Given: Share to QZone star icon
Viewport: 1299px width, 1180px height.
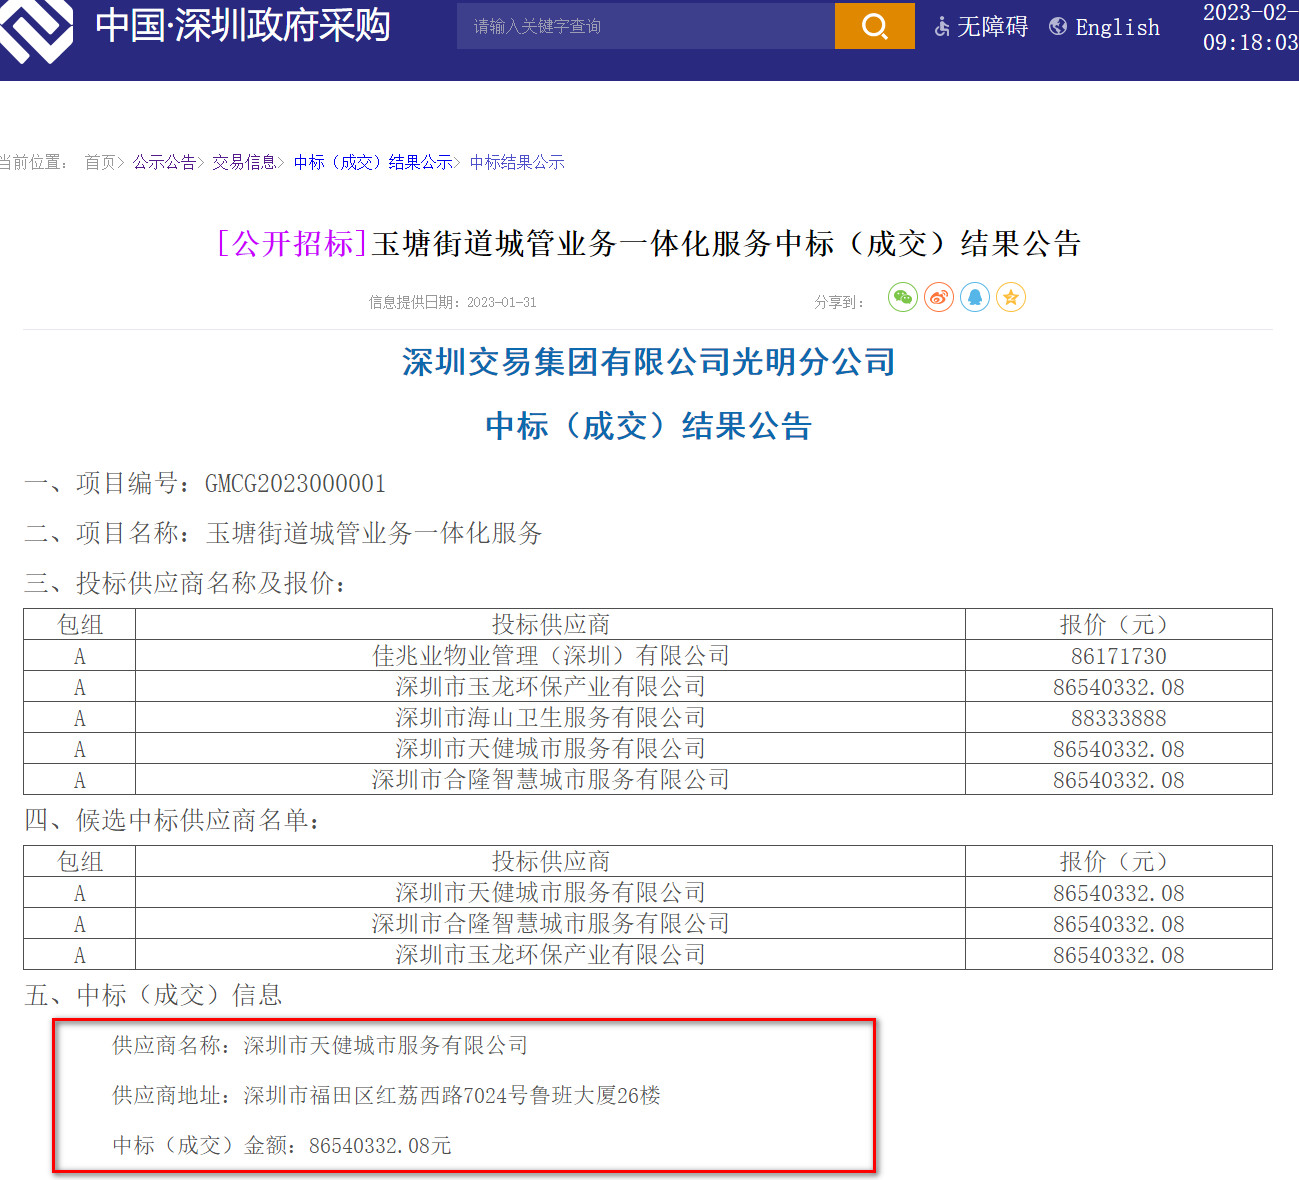Looking at the screenshot, I should (x=1011, y=298).
